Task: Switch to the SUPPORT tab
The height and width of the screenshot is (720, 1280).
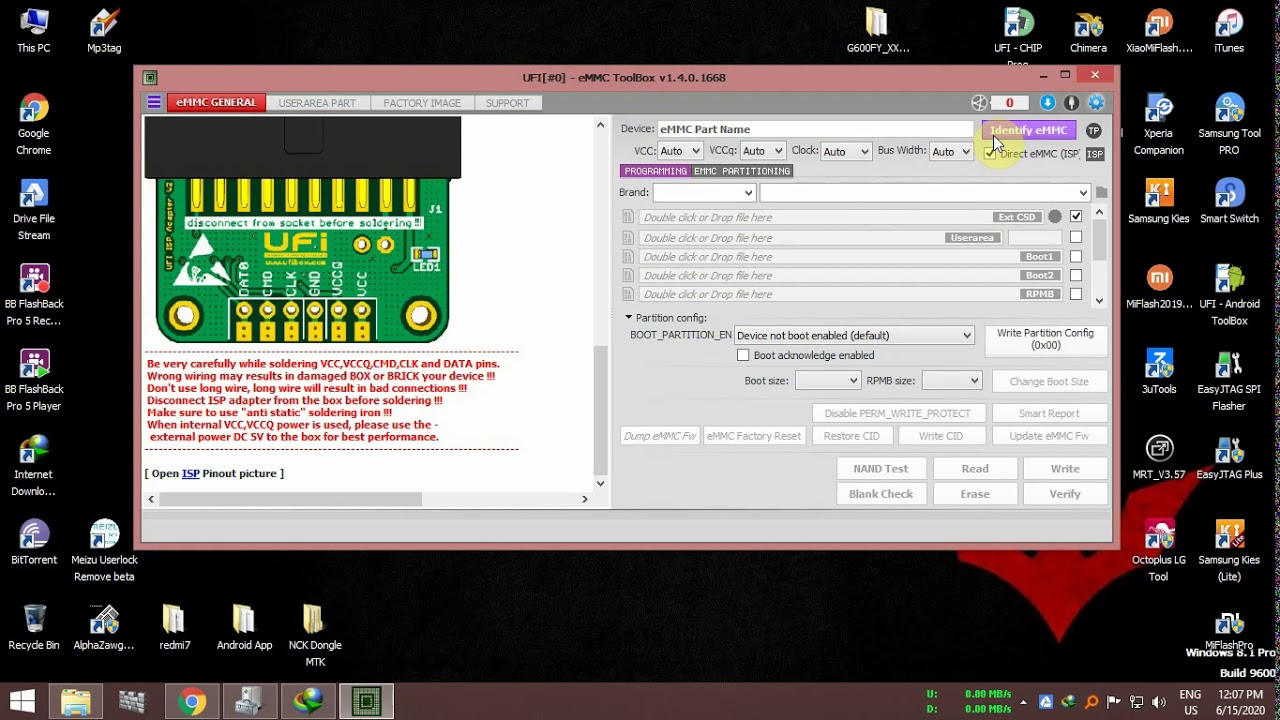Action: tap(507, 103)
